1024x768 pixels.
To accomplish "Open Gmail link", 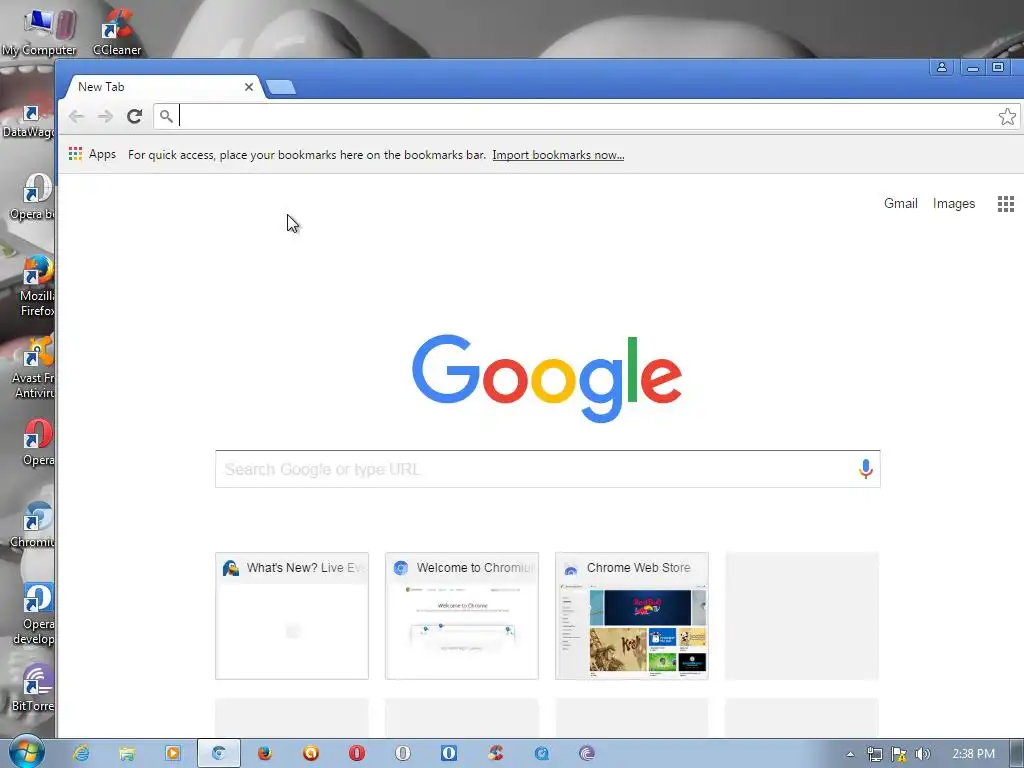I will (901, 203).
